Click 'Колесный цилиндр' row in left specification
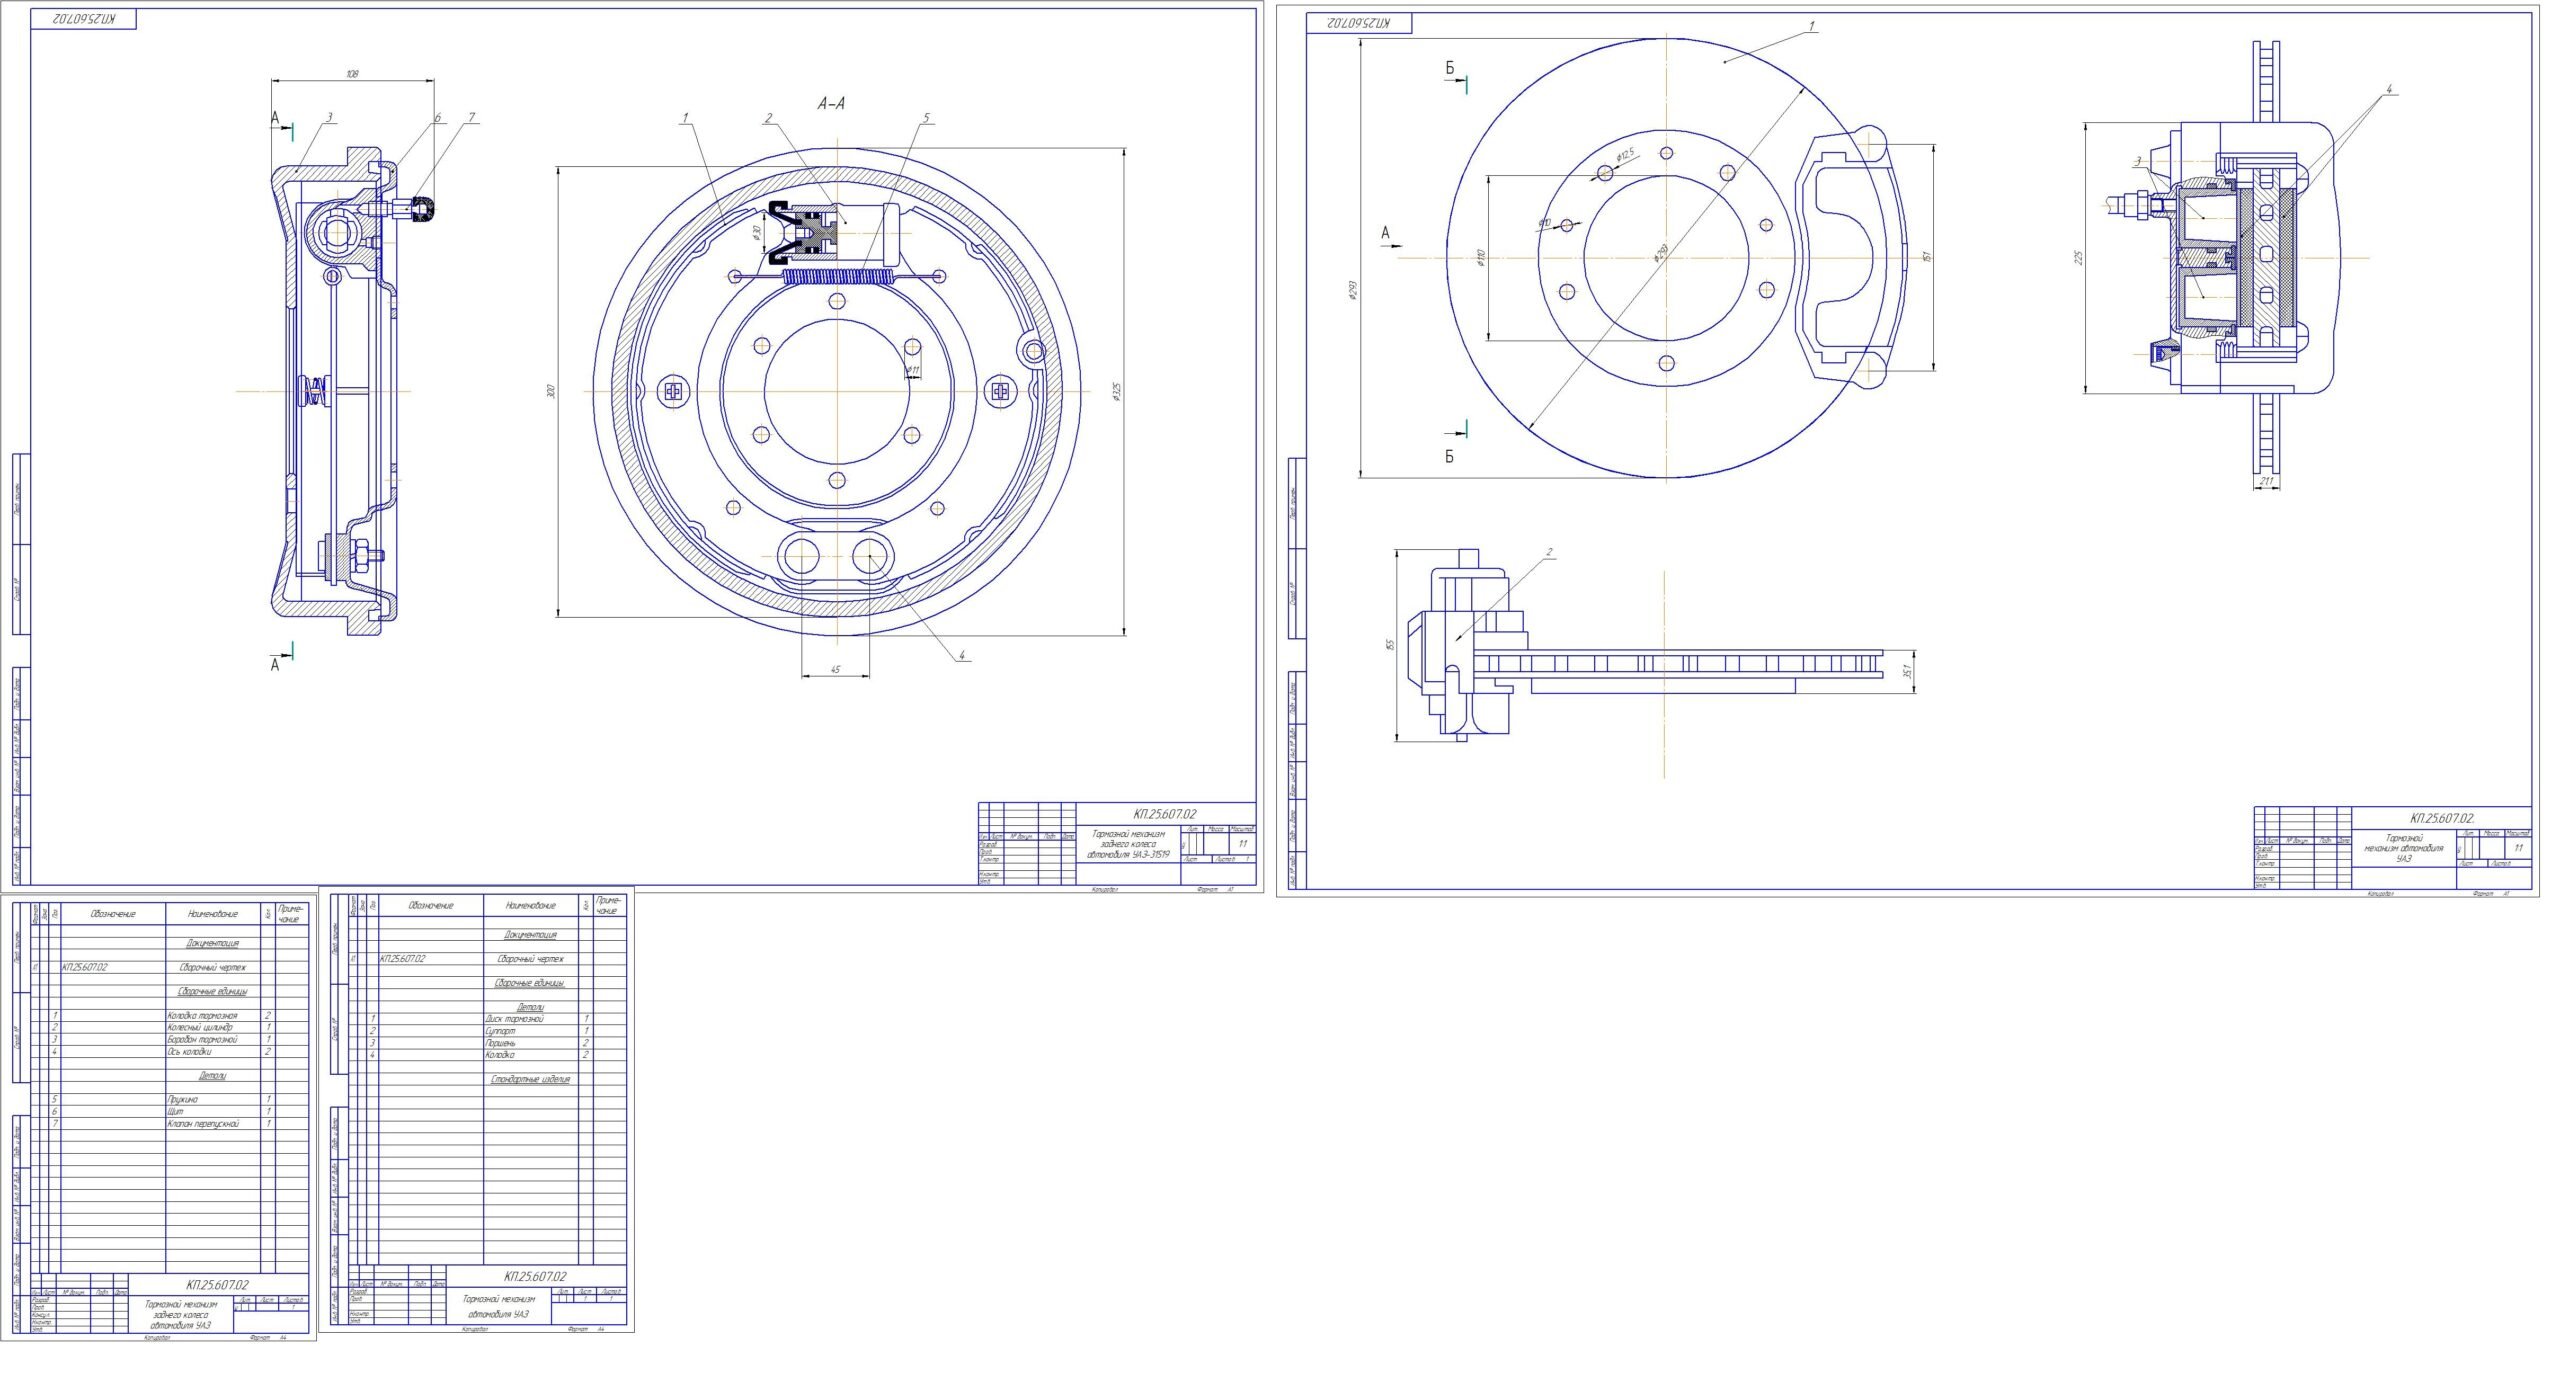Viewport: 2560px width, 1373px height. 200,1027
